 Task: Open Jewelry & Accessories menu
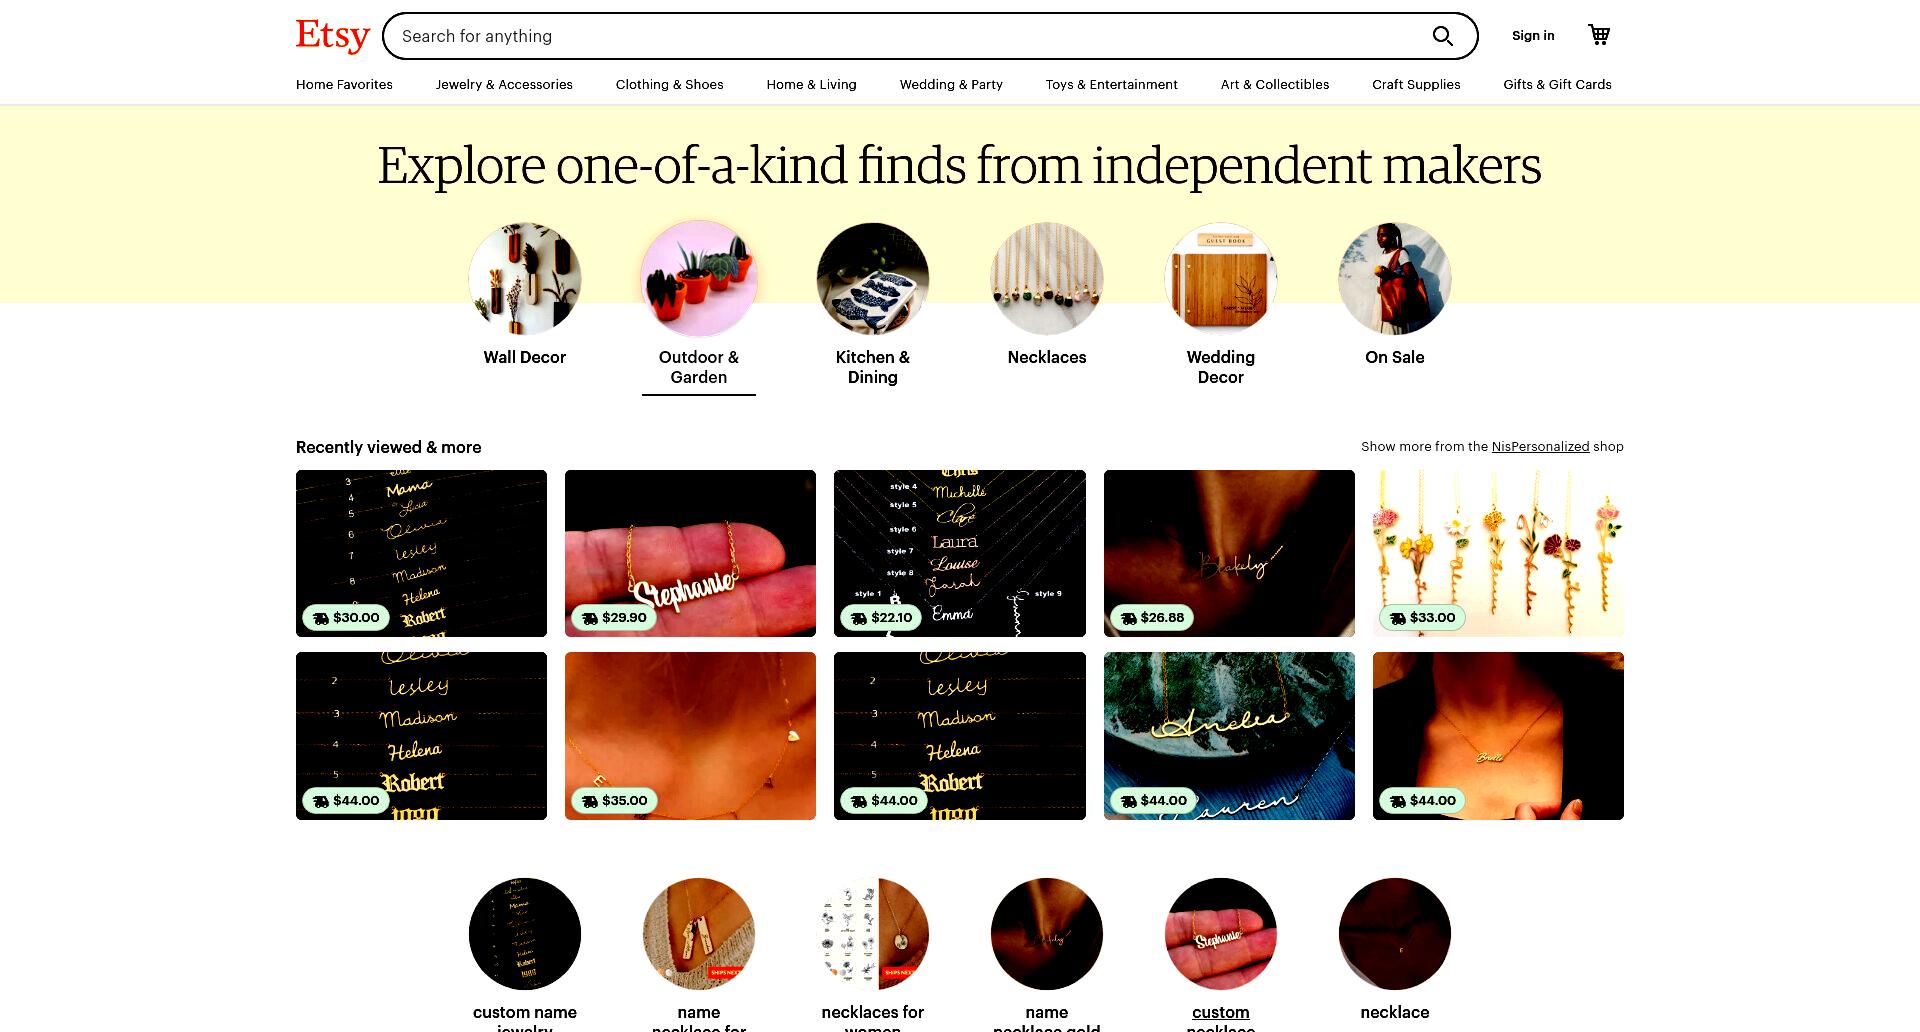point(504,85)
